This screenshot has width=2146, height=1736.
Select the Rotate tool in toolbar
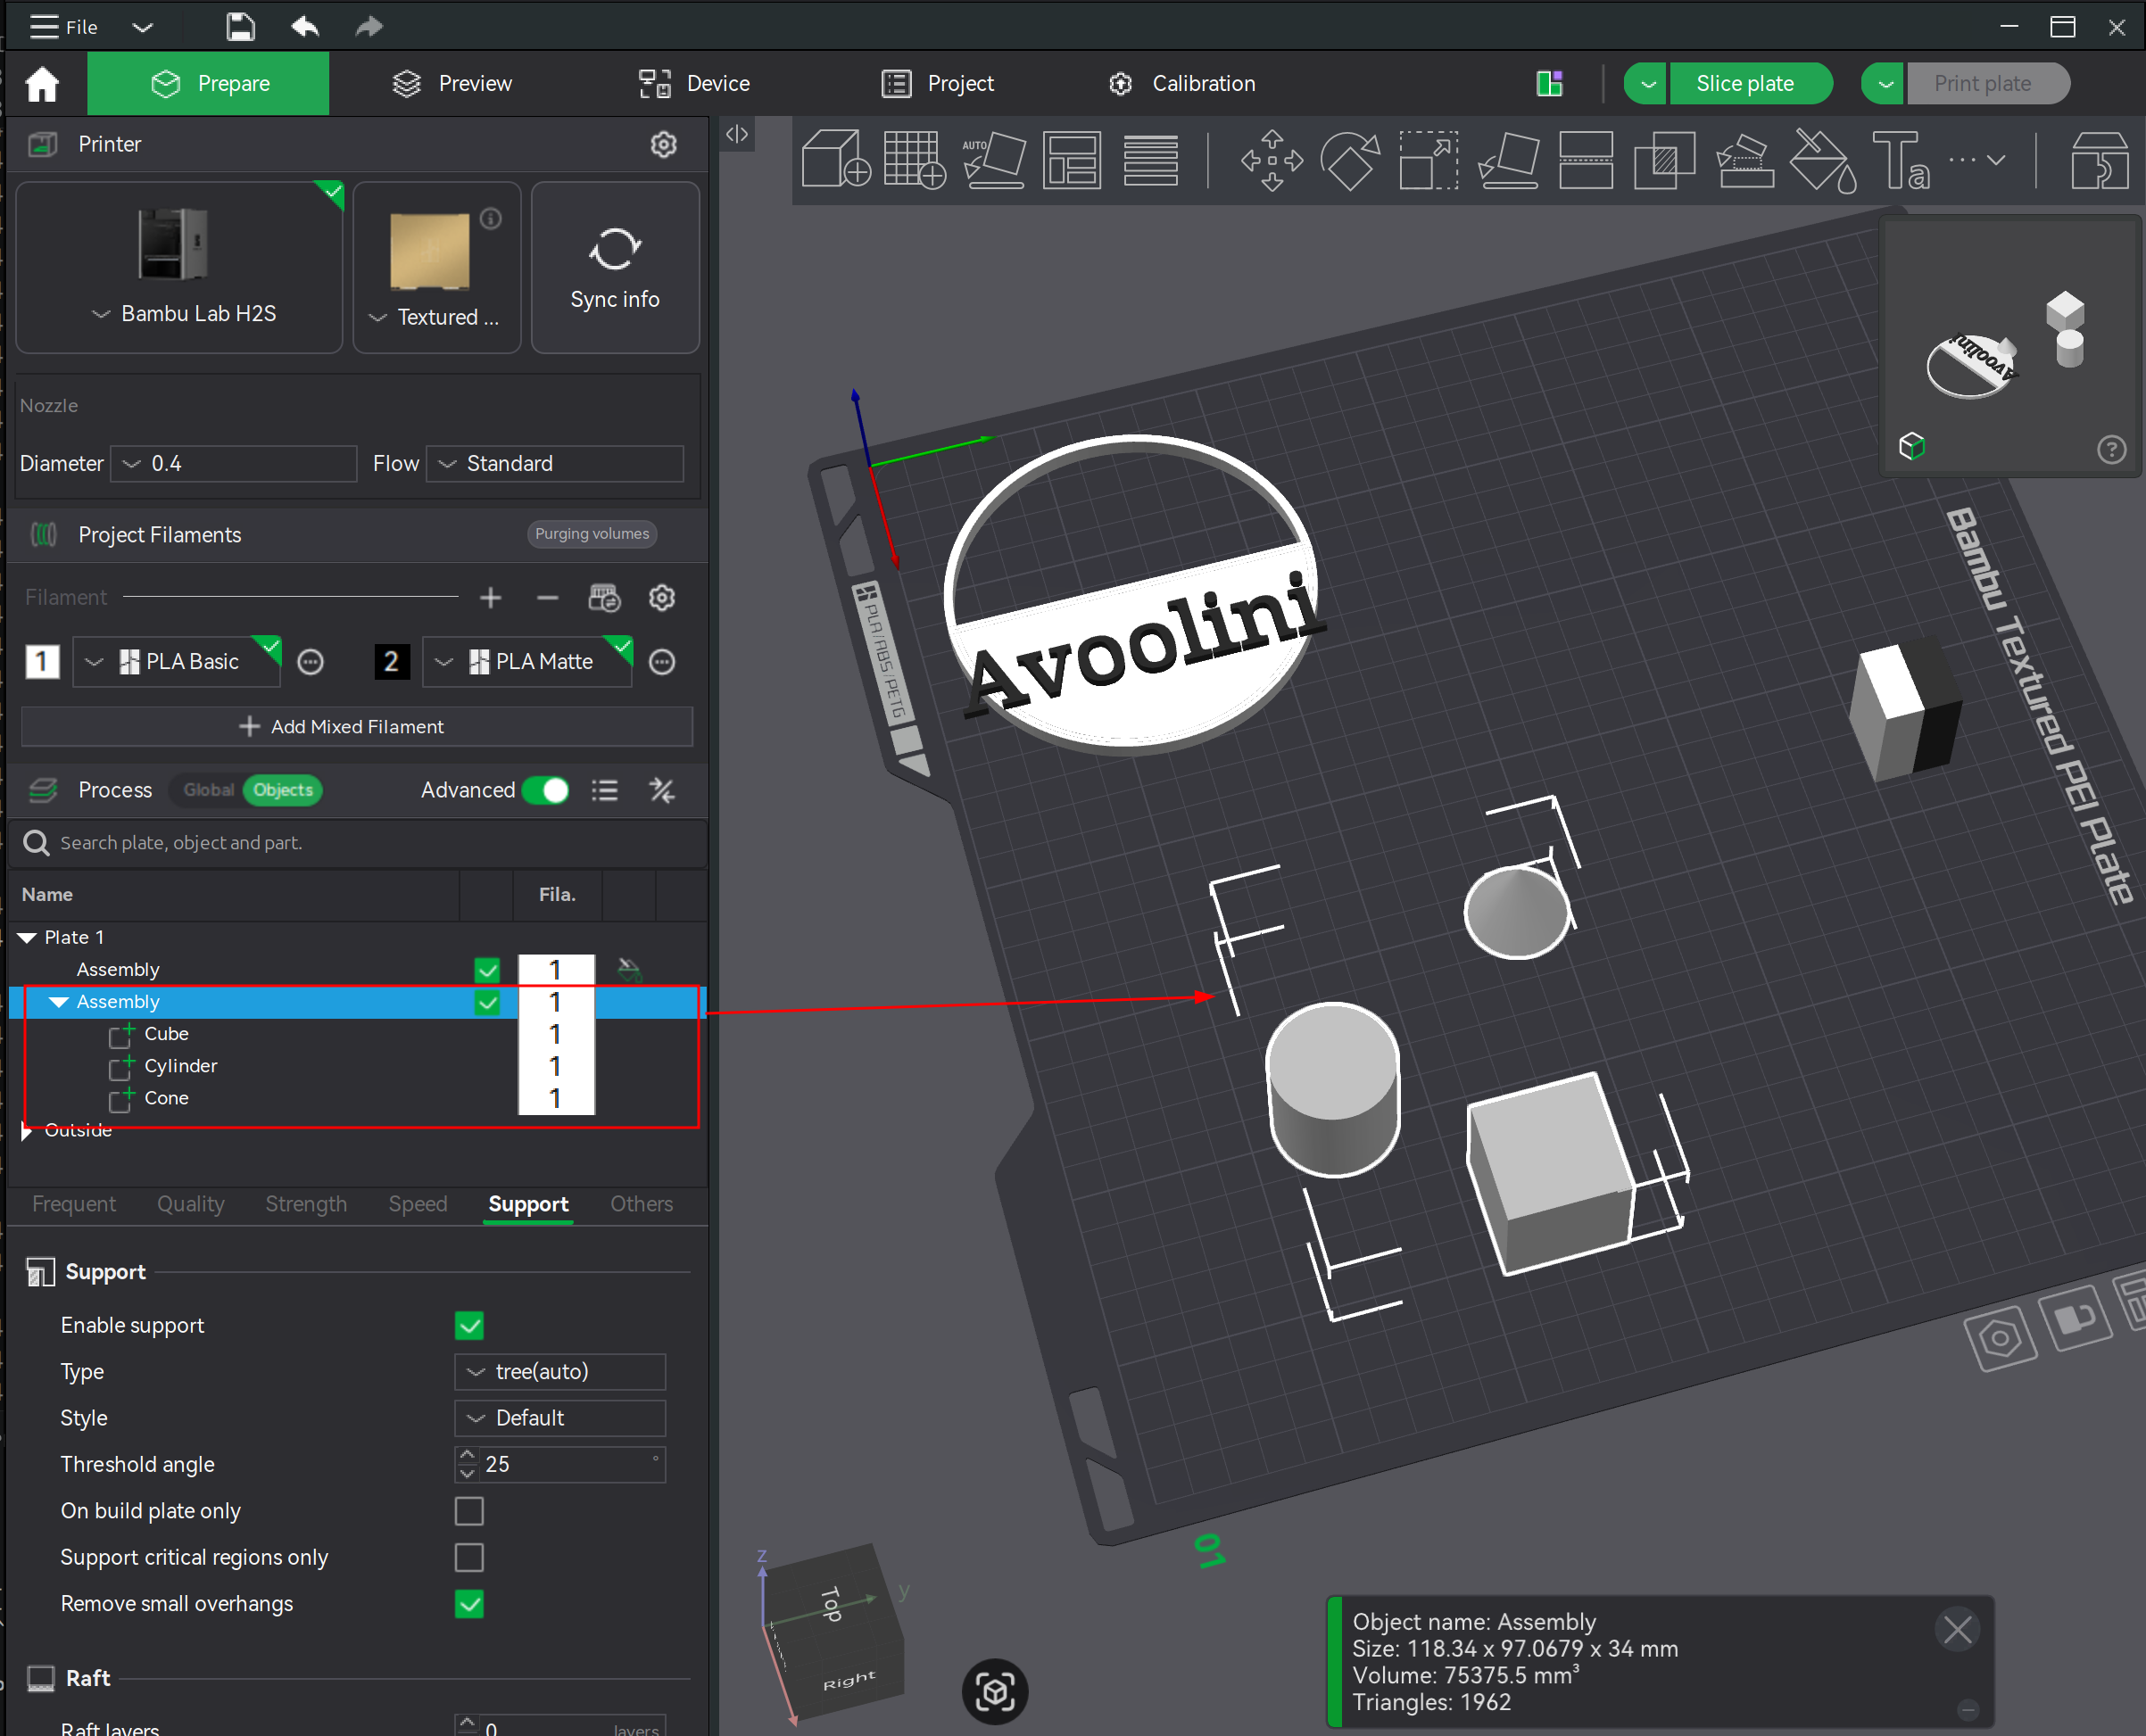tap(1350, 159)
